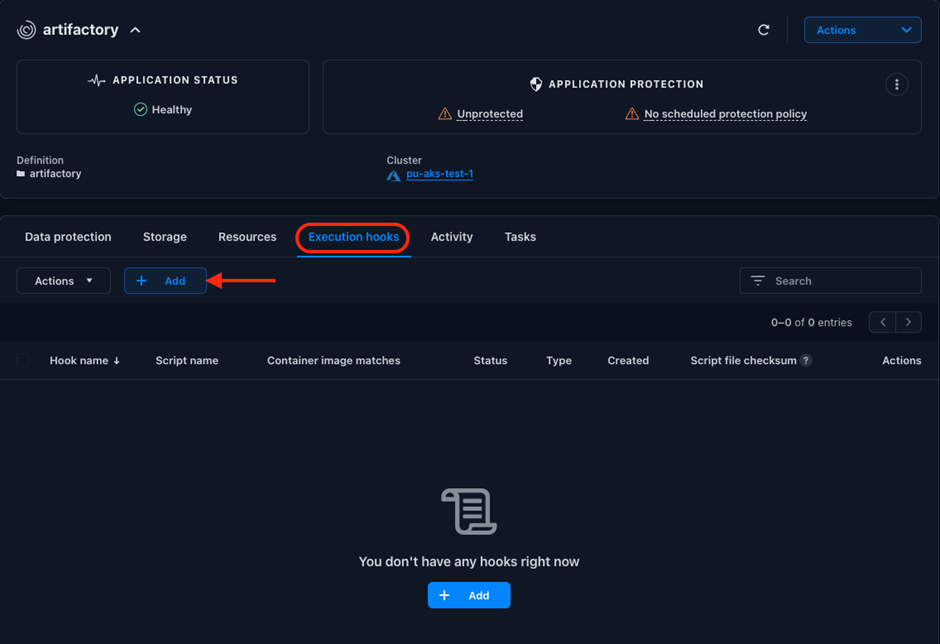Screen dimensions: 940x644
Task: Open the pu-aks-test-1 cluster link
Action: click(x=440, y=173)
